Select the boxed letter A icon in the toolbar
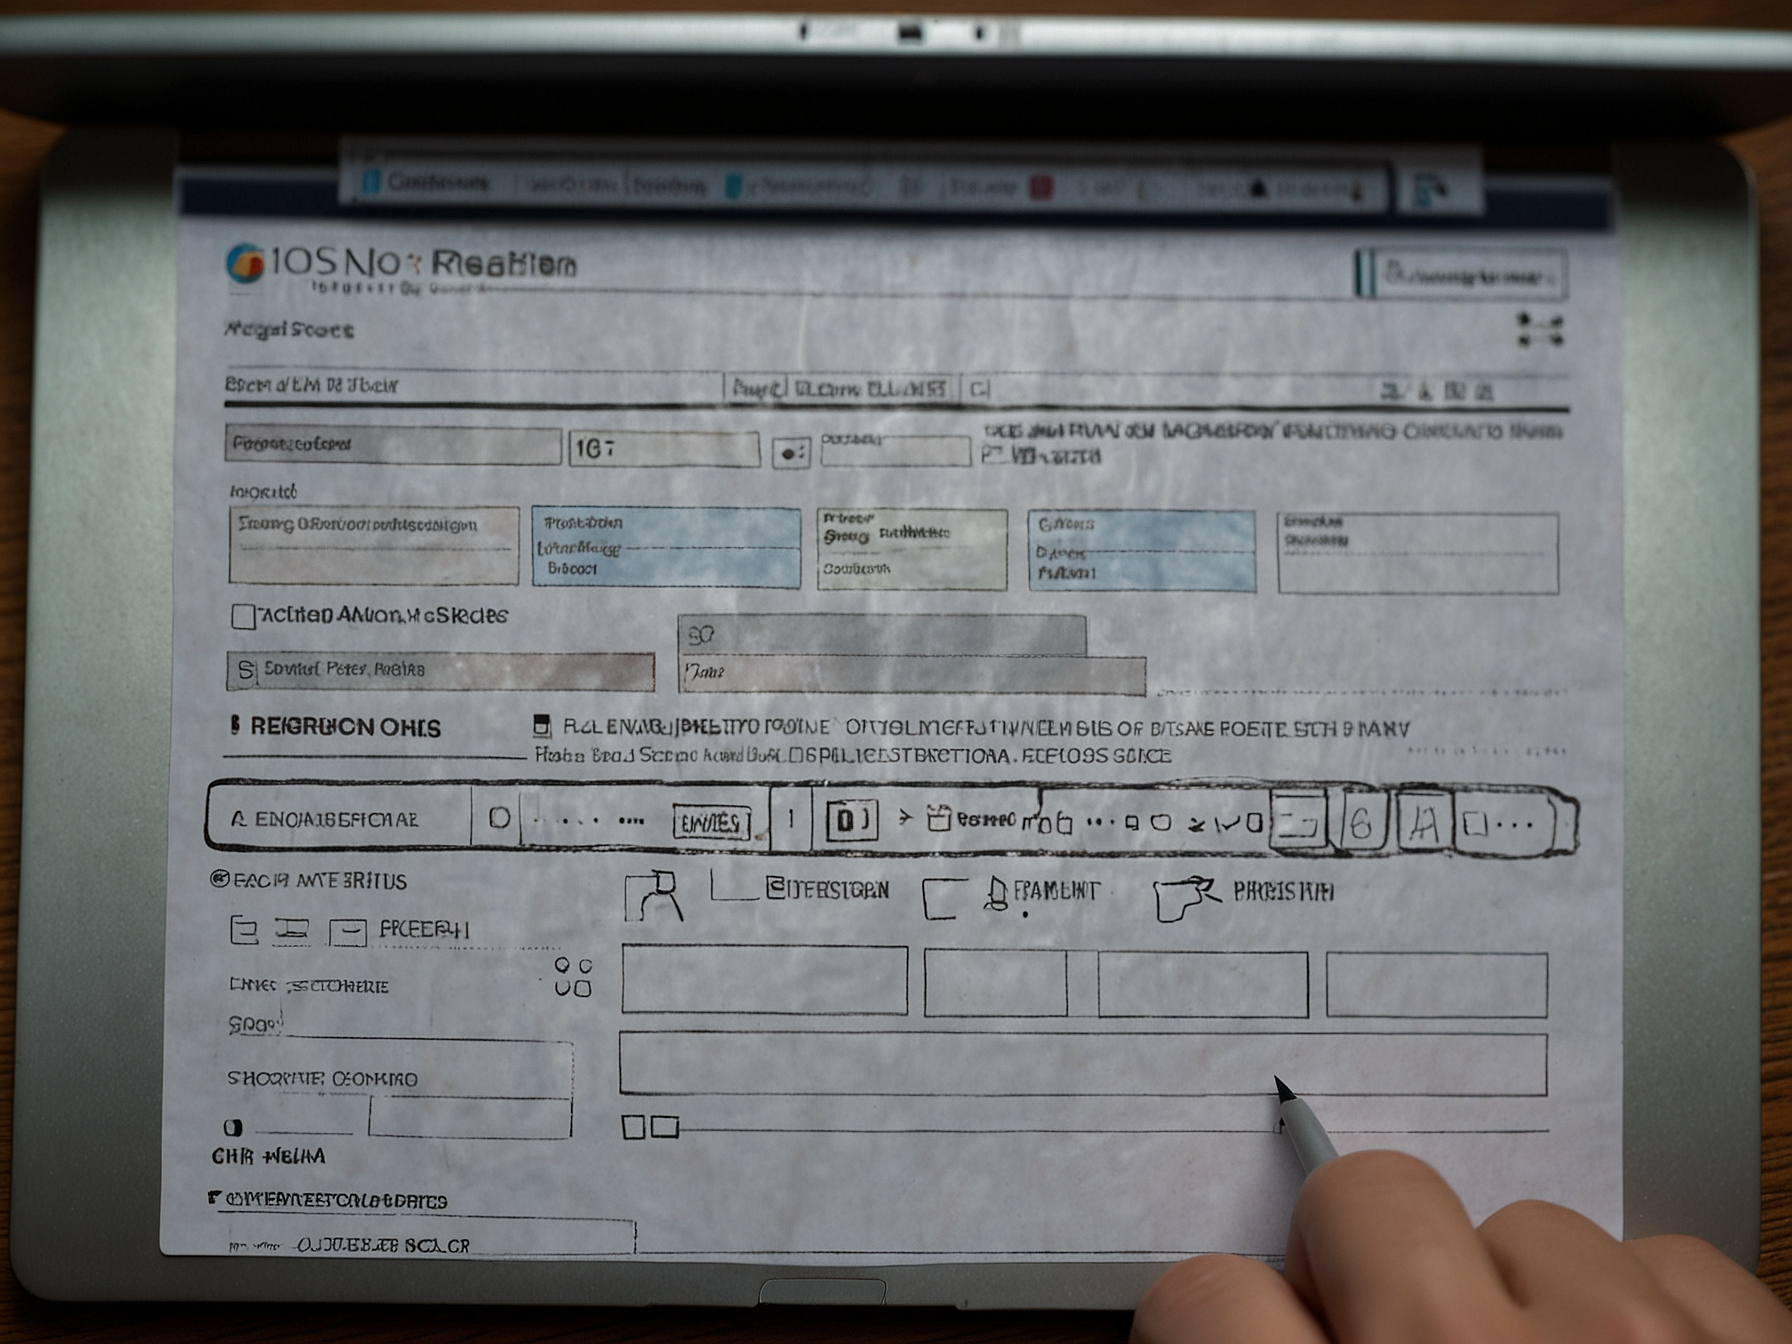1792x1344 pixels. tap(1423, 824)
